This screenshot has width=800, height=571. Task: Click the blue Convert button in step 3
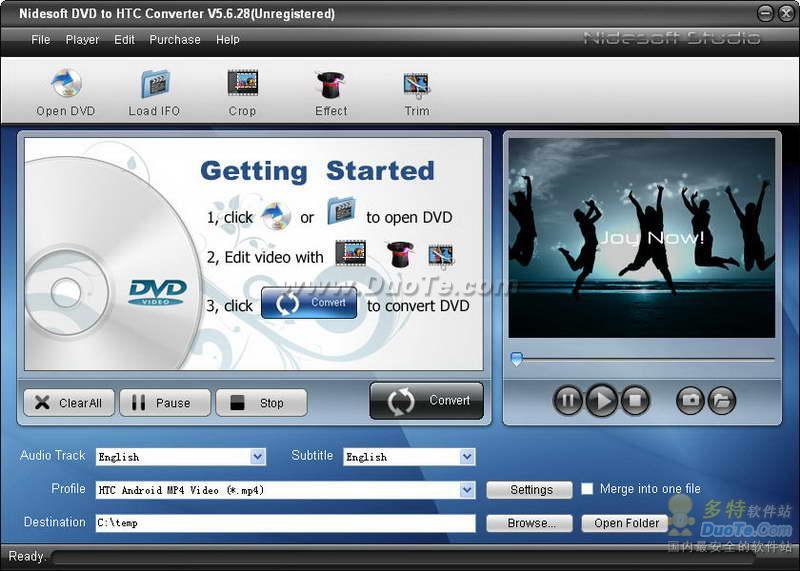[309, 303]
